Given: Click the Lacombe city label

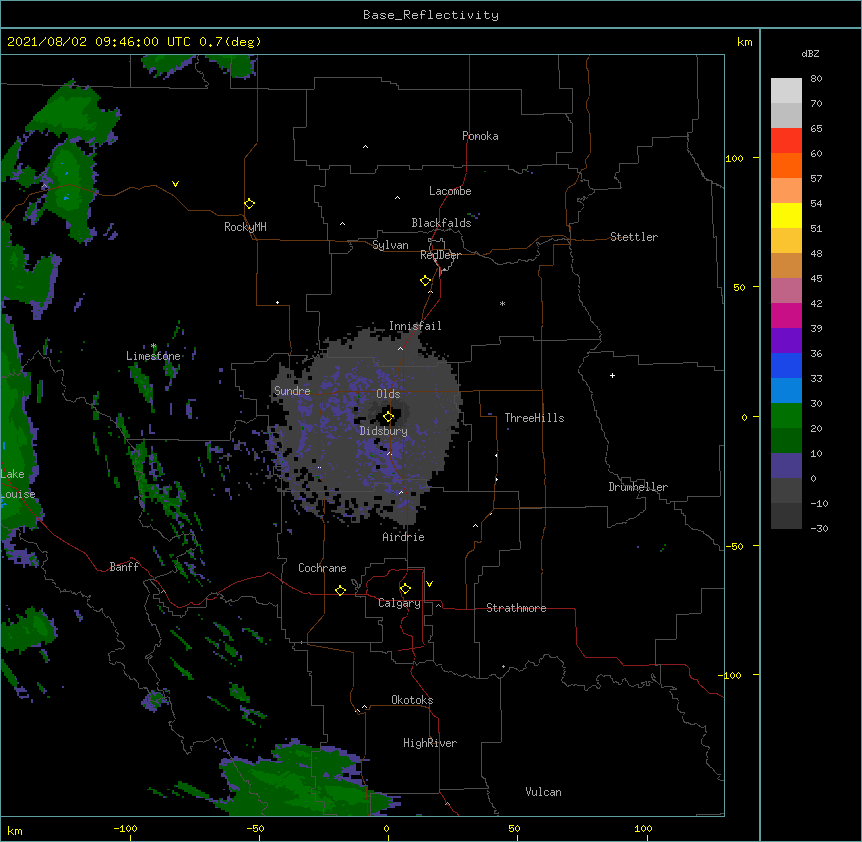Looking at the screenshot, I should (450, 191).
